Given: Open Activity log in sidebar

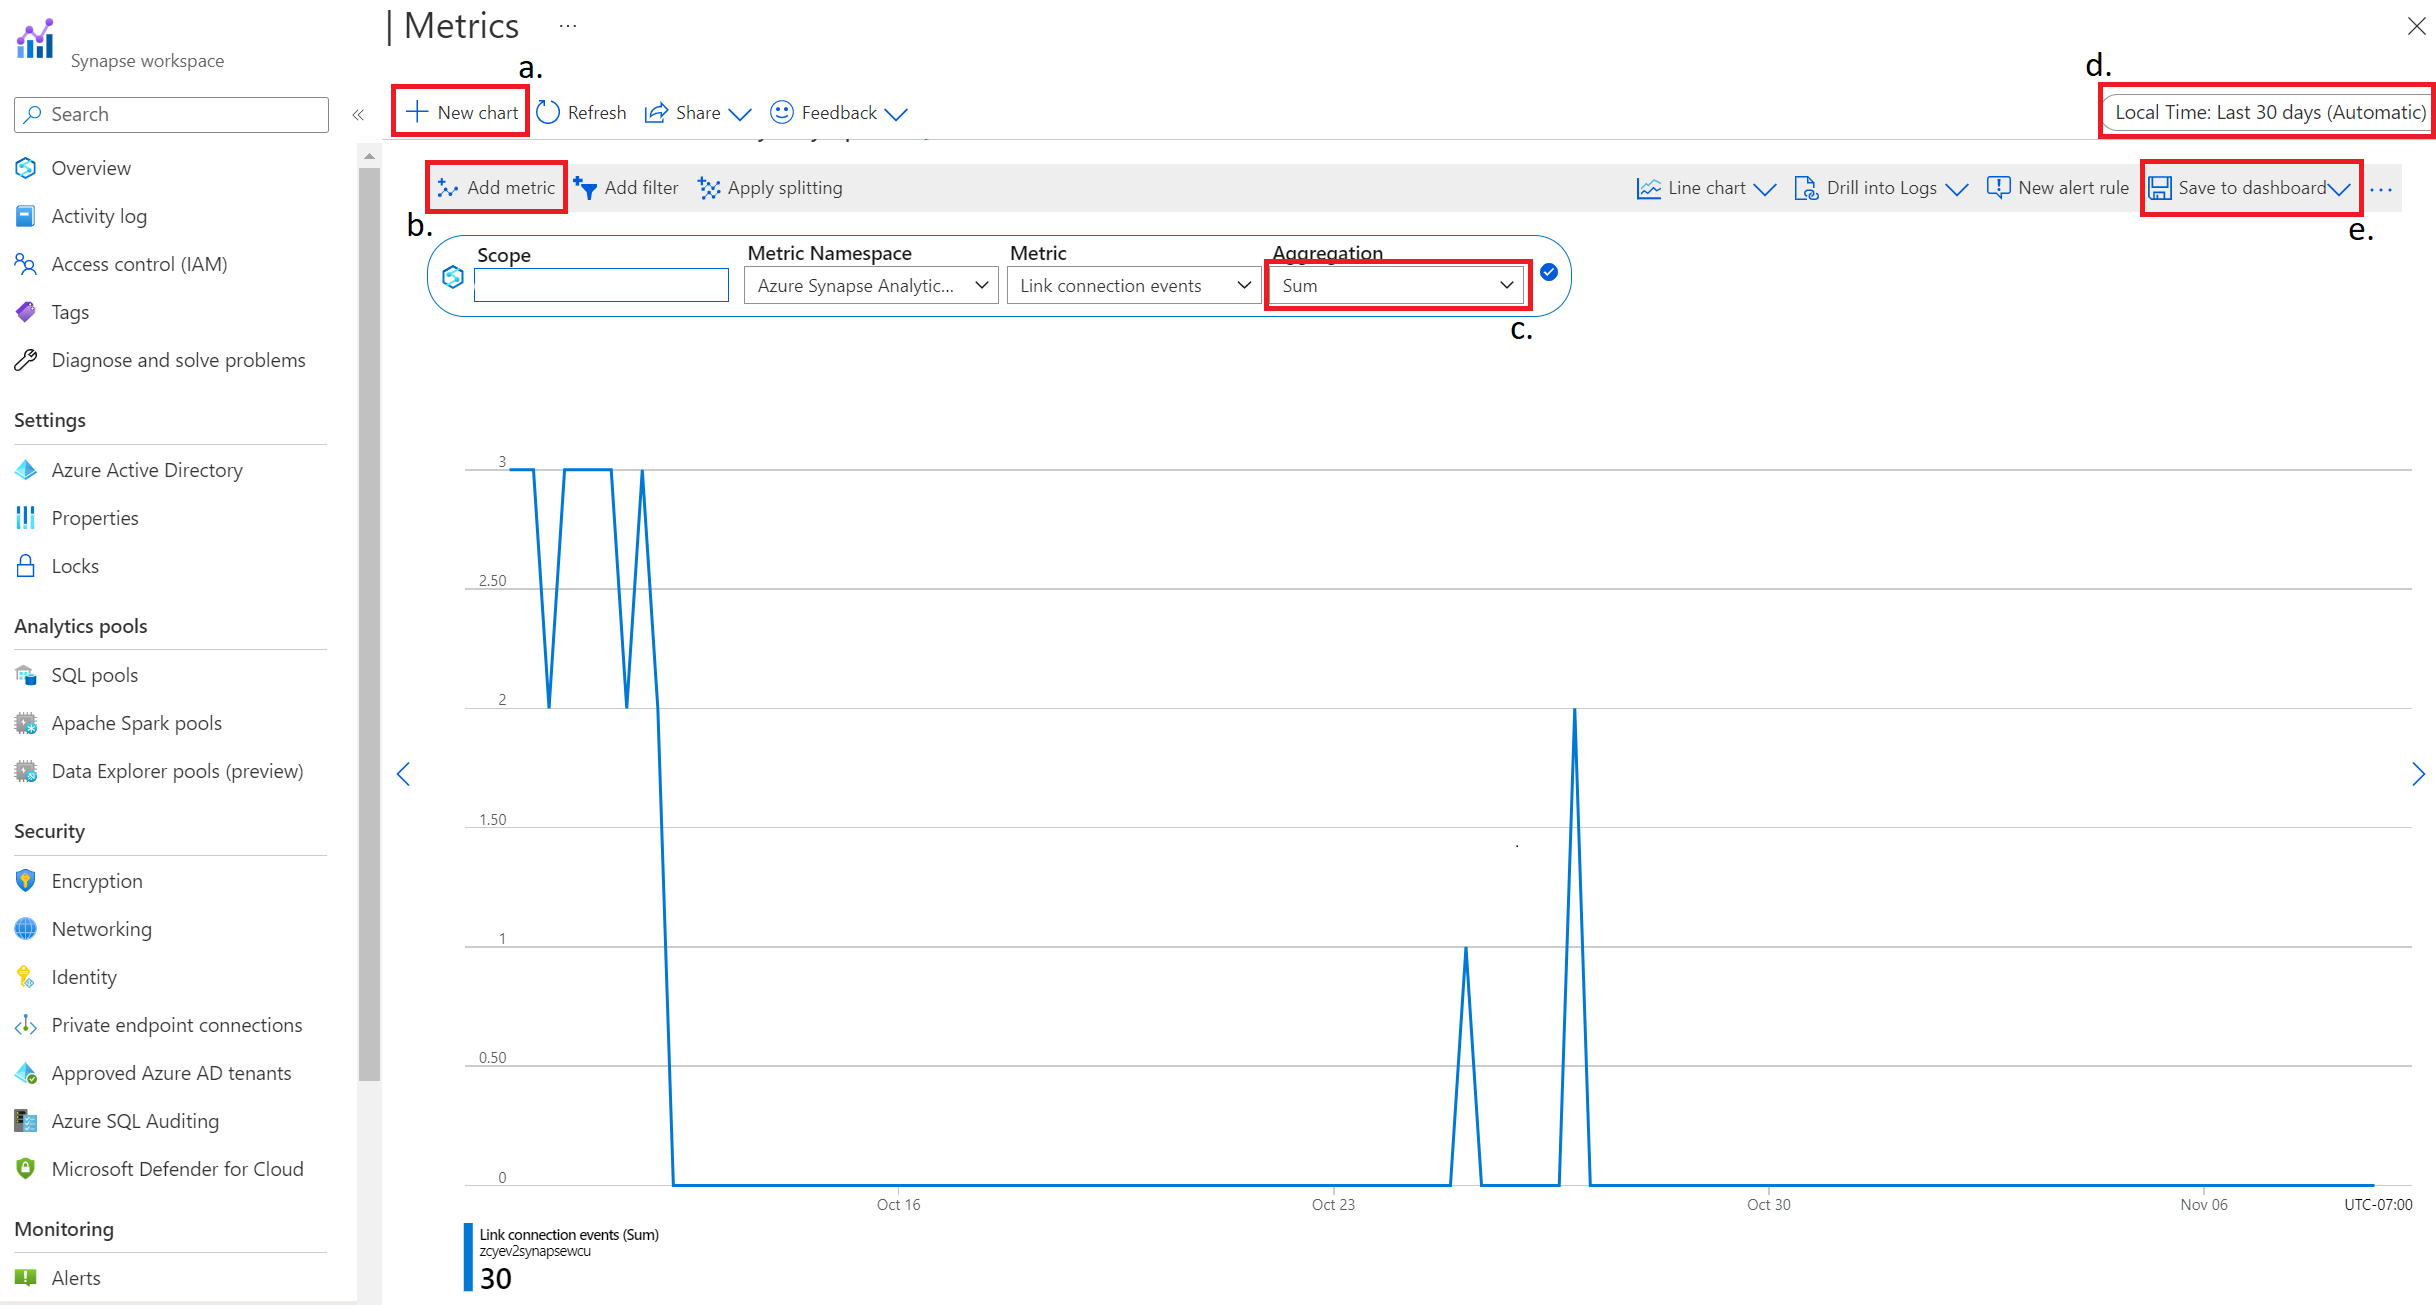Looking at the screenshot, I should coord(99,216).
